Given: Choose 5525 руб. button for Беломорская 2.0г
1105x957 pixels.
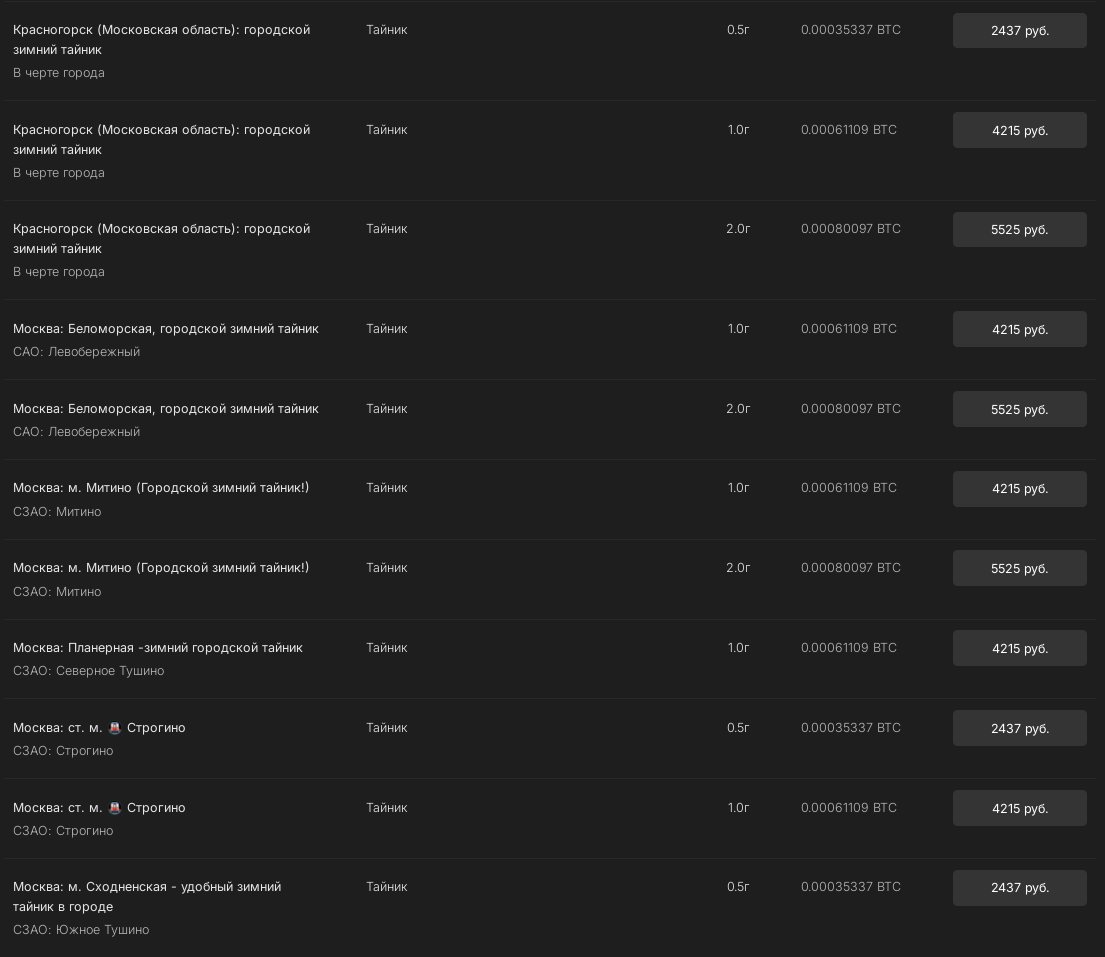Looking at the screenshot, I should (1019, 409).
